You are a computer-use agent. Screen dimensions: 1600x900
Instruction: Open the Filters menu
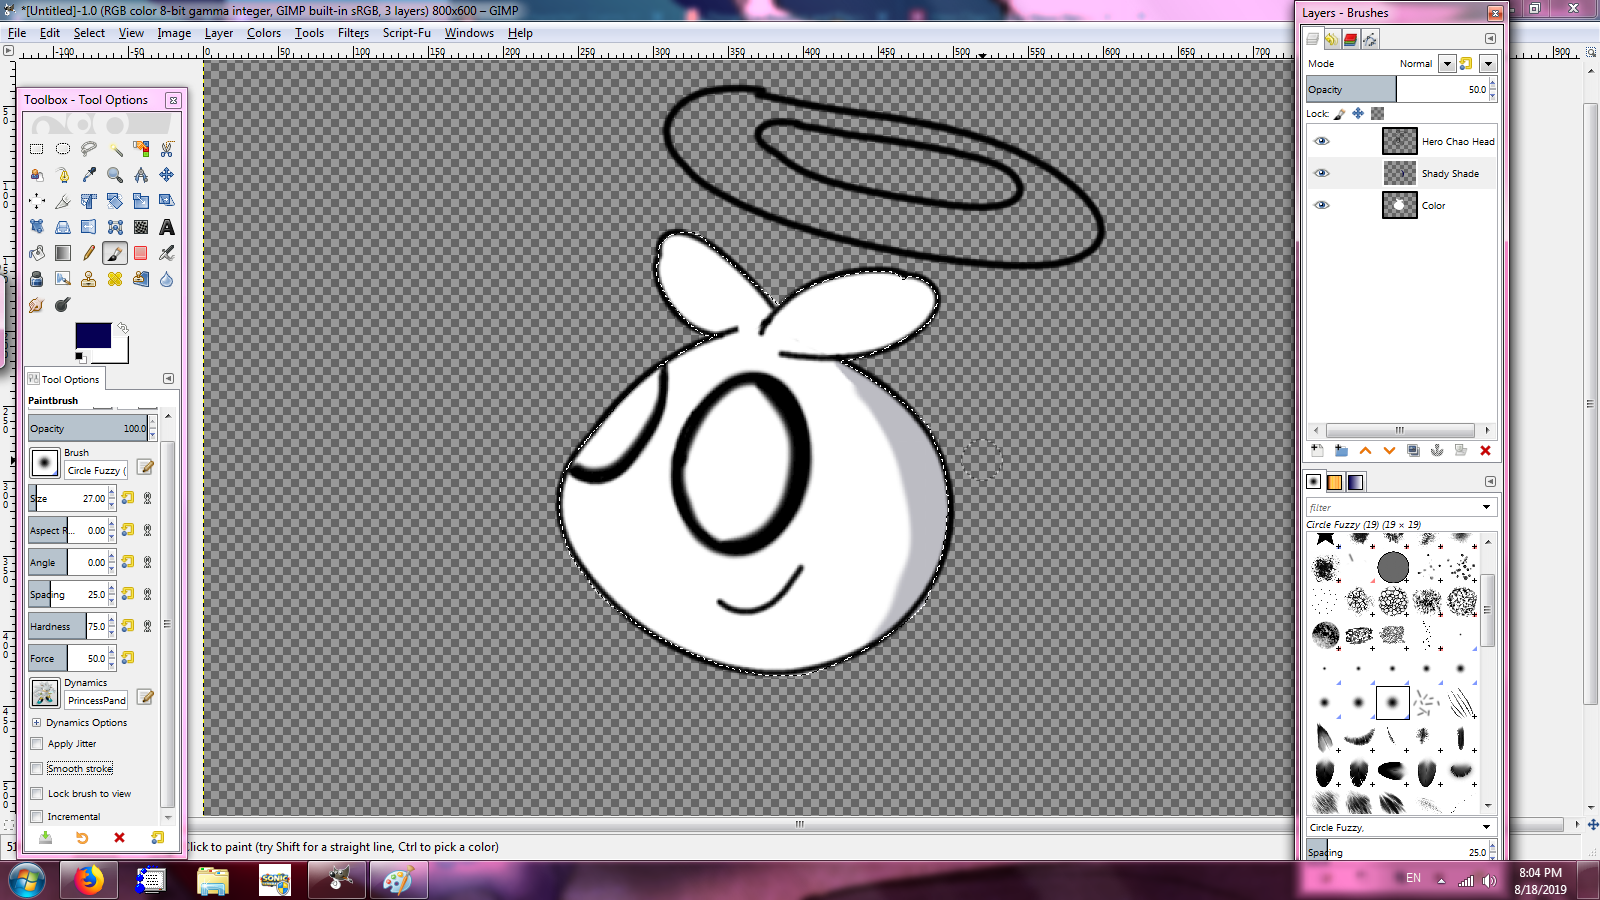tap(353, 32)
